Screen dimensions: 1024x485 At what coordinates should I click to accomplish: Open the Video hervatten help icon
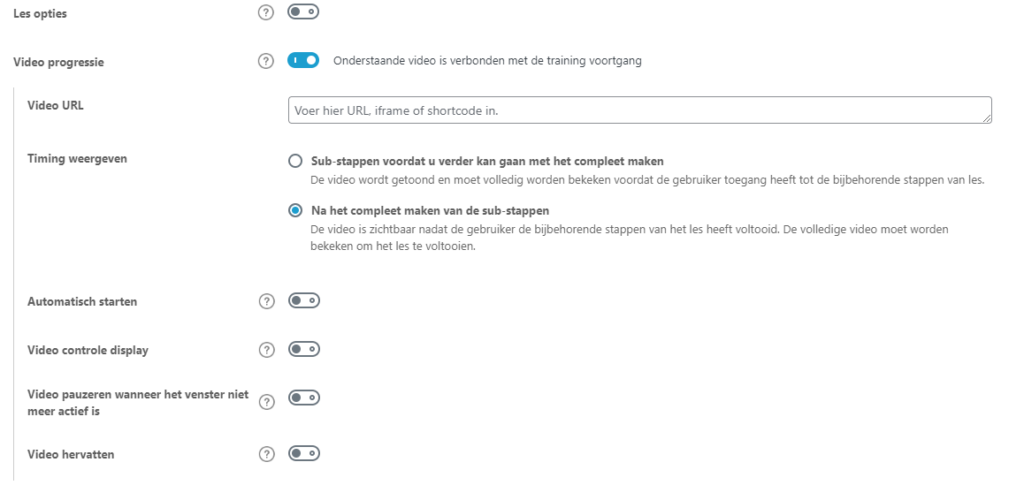point(265,454)
